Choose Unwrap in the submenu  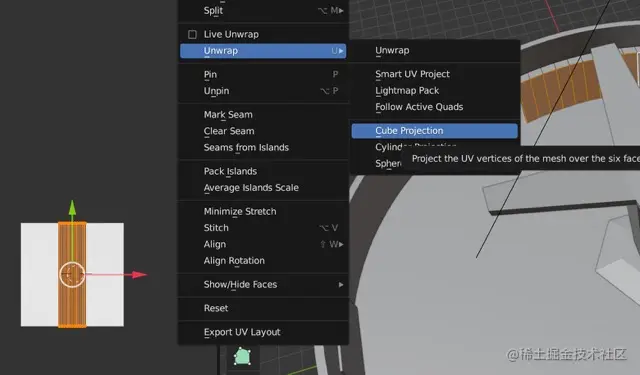(435, 51)
